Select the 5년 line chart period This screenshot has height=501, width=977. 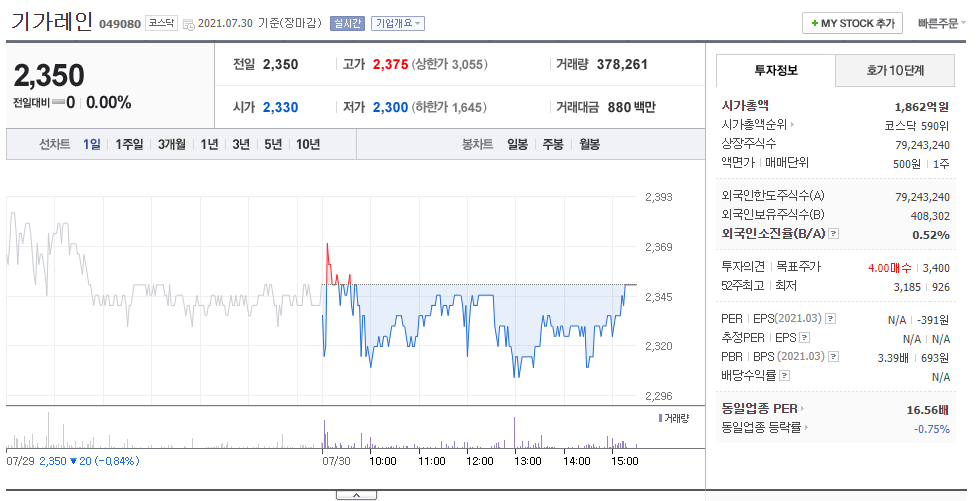click(x=273, y=145)
